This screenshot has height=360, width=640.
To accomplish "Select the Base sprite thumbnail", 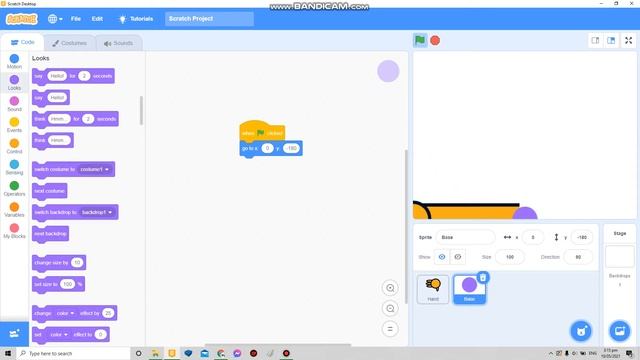I will click(469, 289).
